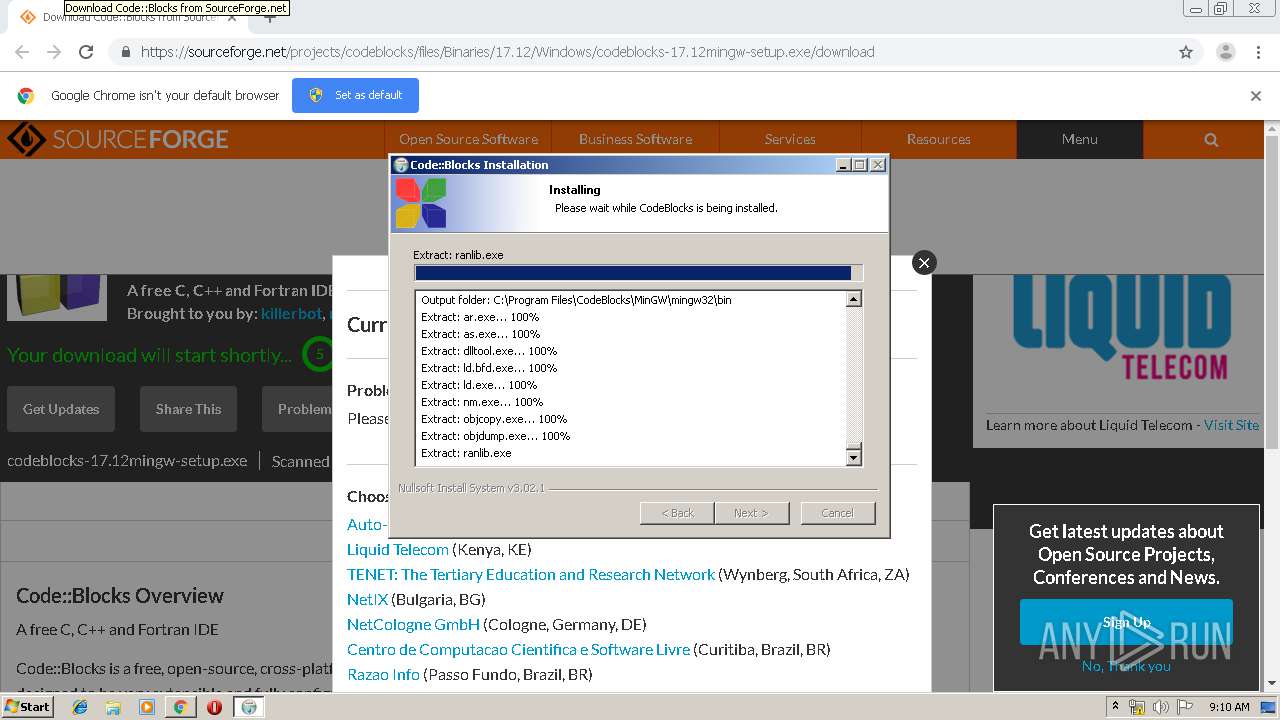Image resolution: width=1280 pixels, height=720 pixels.
Task: Select the Output folder log line
Action: 576,300
